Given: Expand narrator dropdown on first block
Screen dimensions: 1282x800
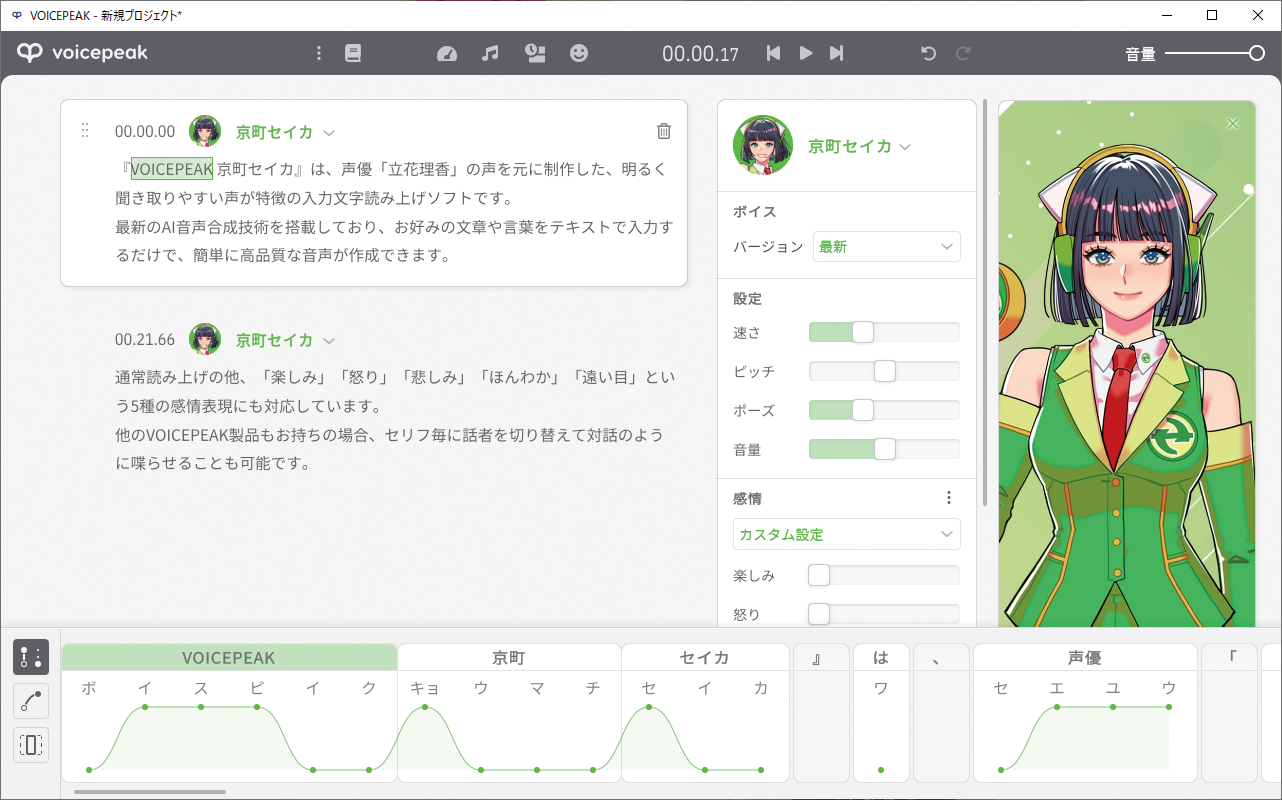Looking at the screenshot, I should (x=329, y=132).
